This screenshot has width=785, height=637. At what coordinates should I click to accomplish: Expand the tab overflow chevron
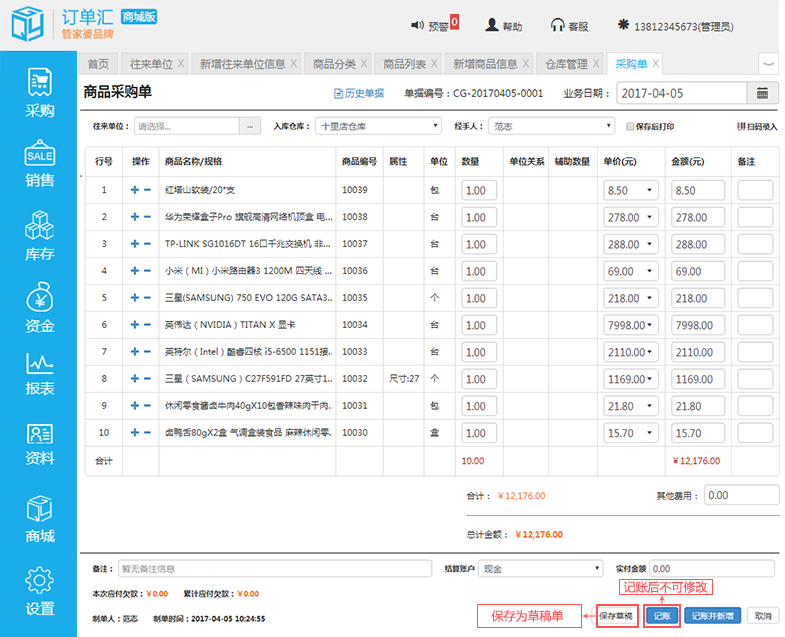coord(768,64)
